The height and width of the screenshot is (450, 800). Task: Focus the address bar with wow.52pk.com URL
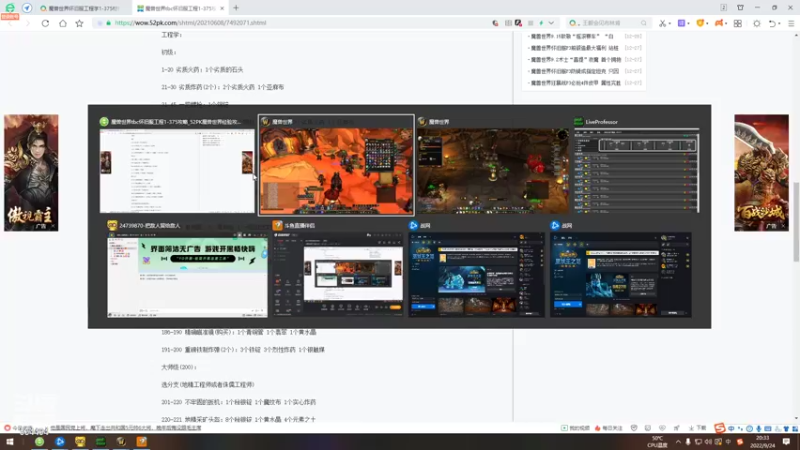291,23
